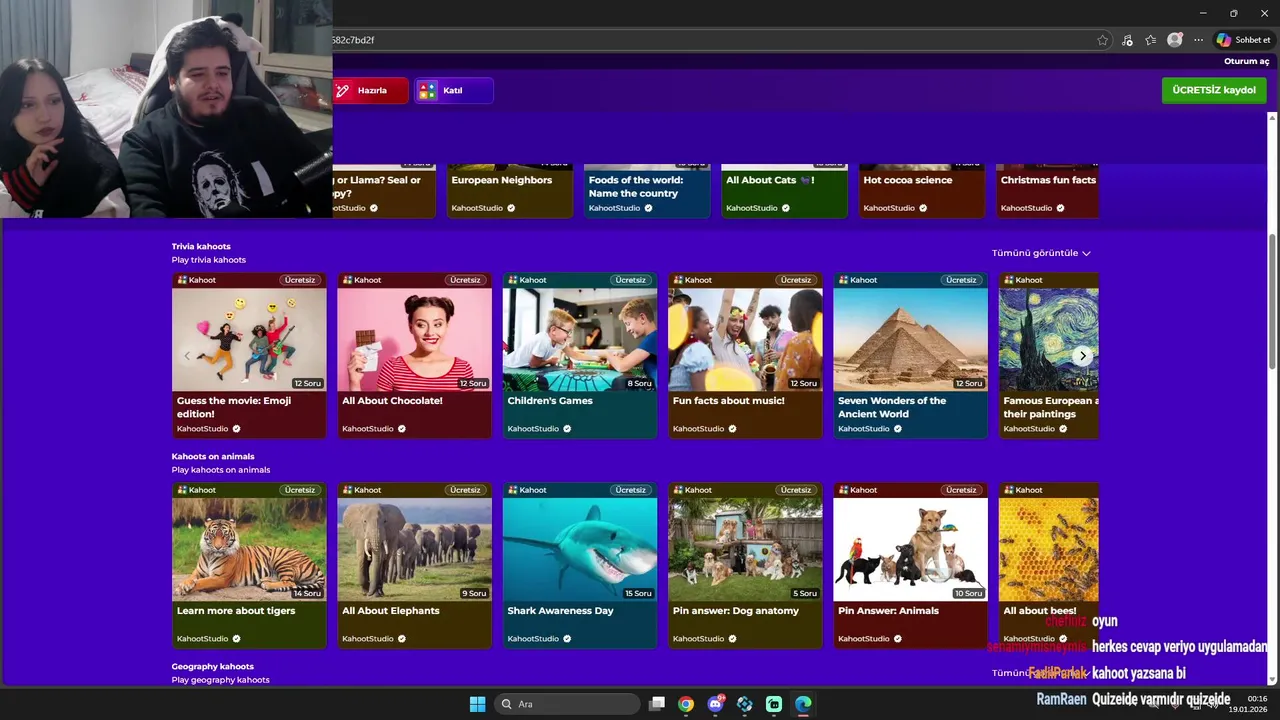Screen dimensions: 1280x720
Task: Click verified badge on Learn more about tigers card
Action: click(x=236, y=639)
